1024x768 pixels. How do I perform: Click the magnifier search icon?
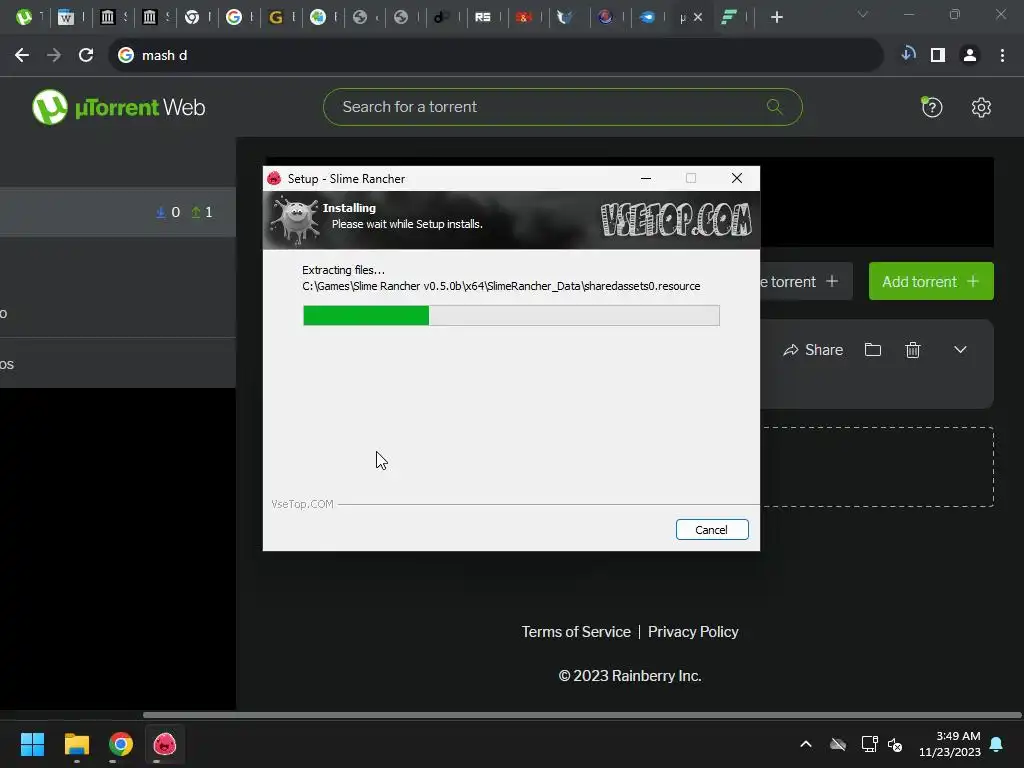(775, 106)
